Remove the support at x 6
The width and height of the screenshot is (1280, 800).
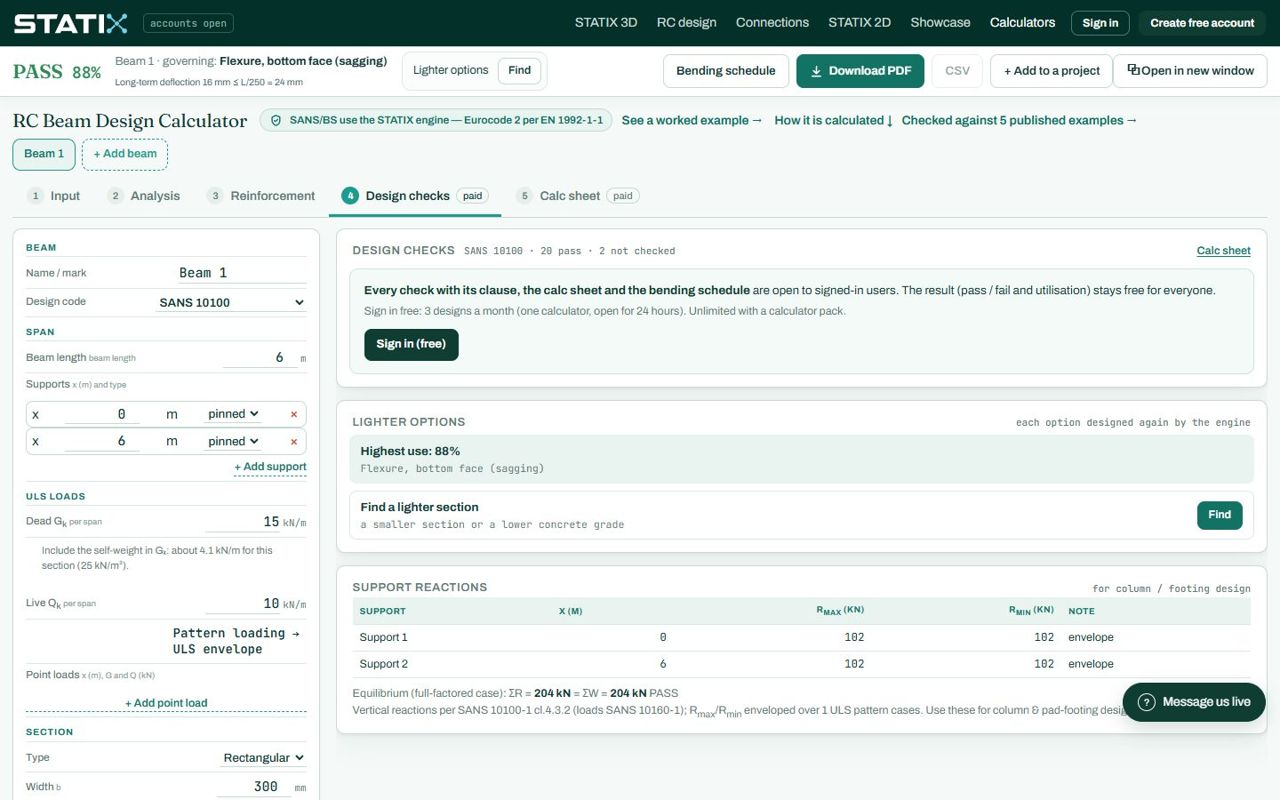point(294,441)
